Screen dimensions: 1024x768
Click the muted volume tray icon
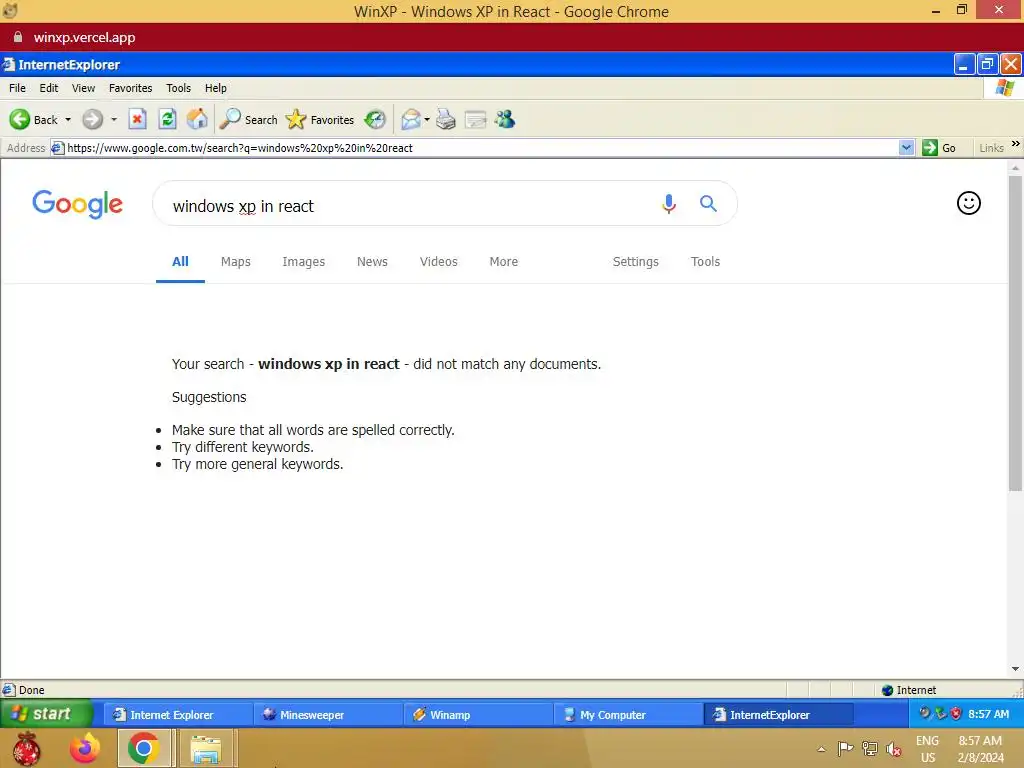point(893,749)
